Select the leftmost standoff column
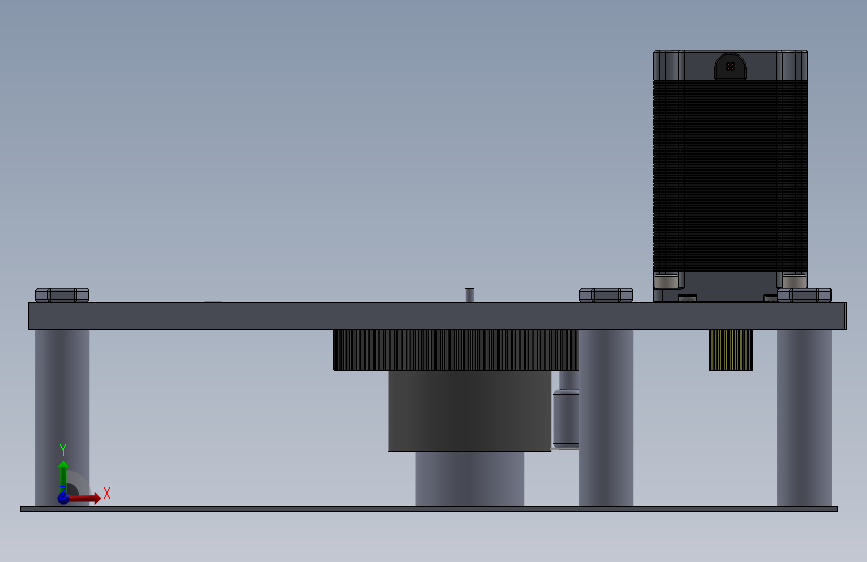This screenshot has width=867, height=562. click(62, 418)
